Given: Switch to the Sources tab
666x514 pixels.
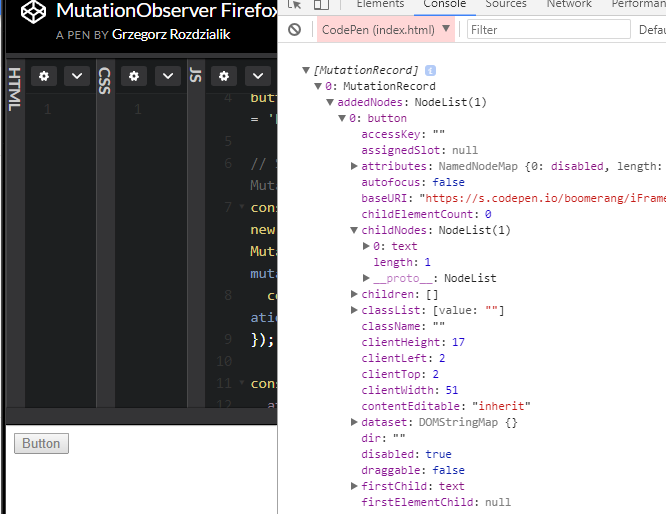Looking at the screenshot, I should pos(506,4).
